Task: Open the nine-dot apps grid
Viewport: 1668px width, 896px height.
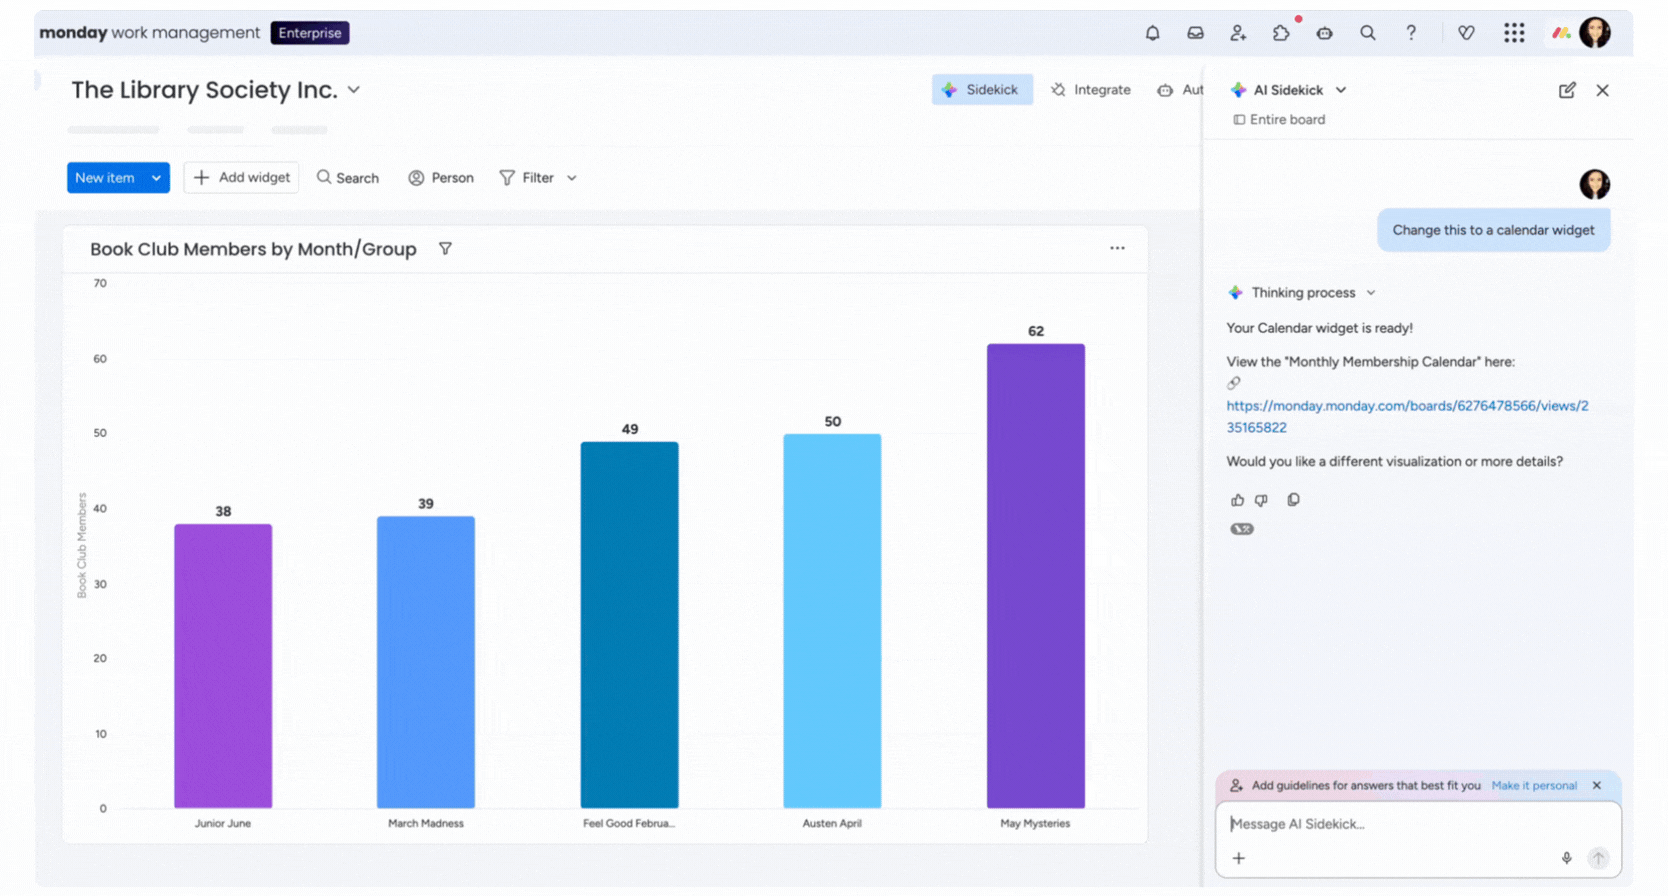Action: 1513,33
